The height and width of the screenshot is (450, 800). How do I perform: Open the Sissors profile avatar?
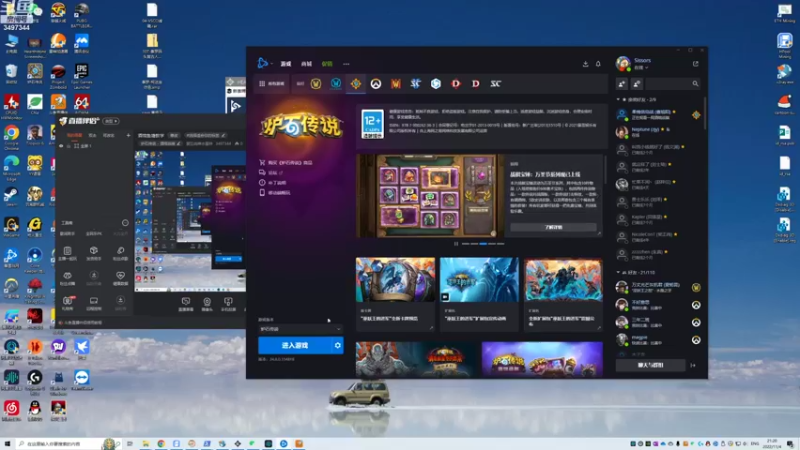pyautogui.click(x=623, y=63)
